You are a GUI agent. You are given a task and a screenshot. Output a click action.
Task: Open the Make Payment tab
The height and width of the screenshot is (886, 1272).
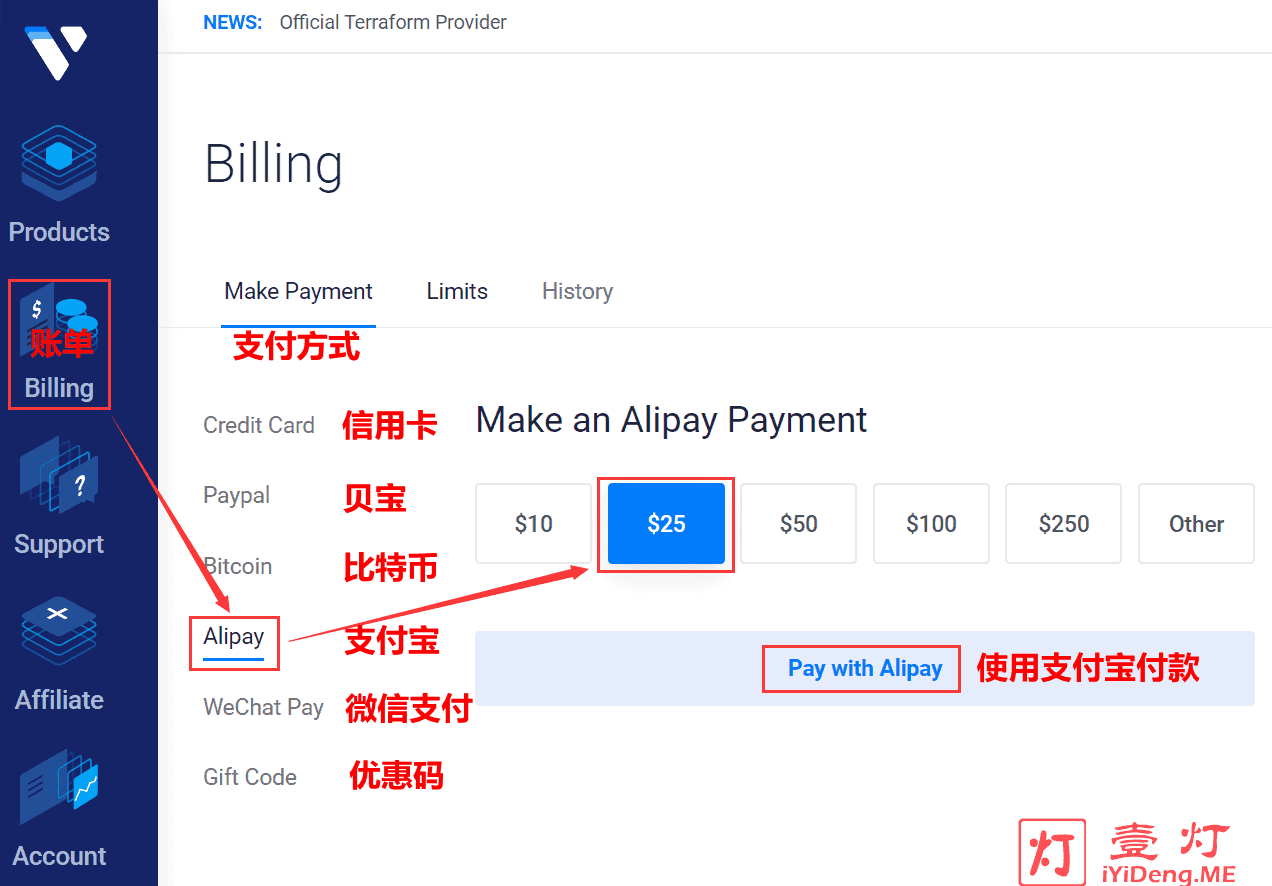point(298,292)
